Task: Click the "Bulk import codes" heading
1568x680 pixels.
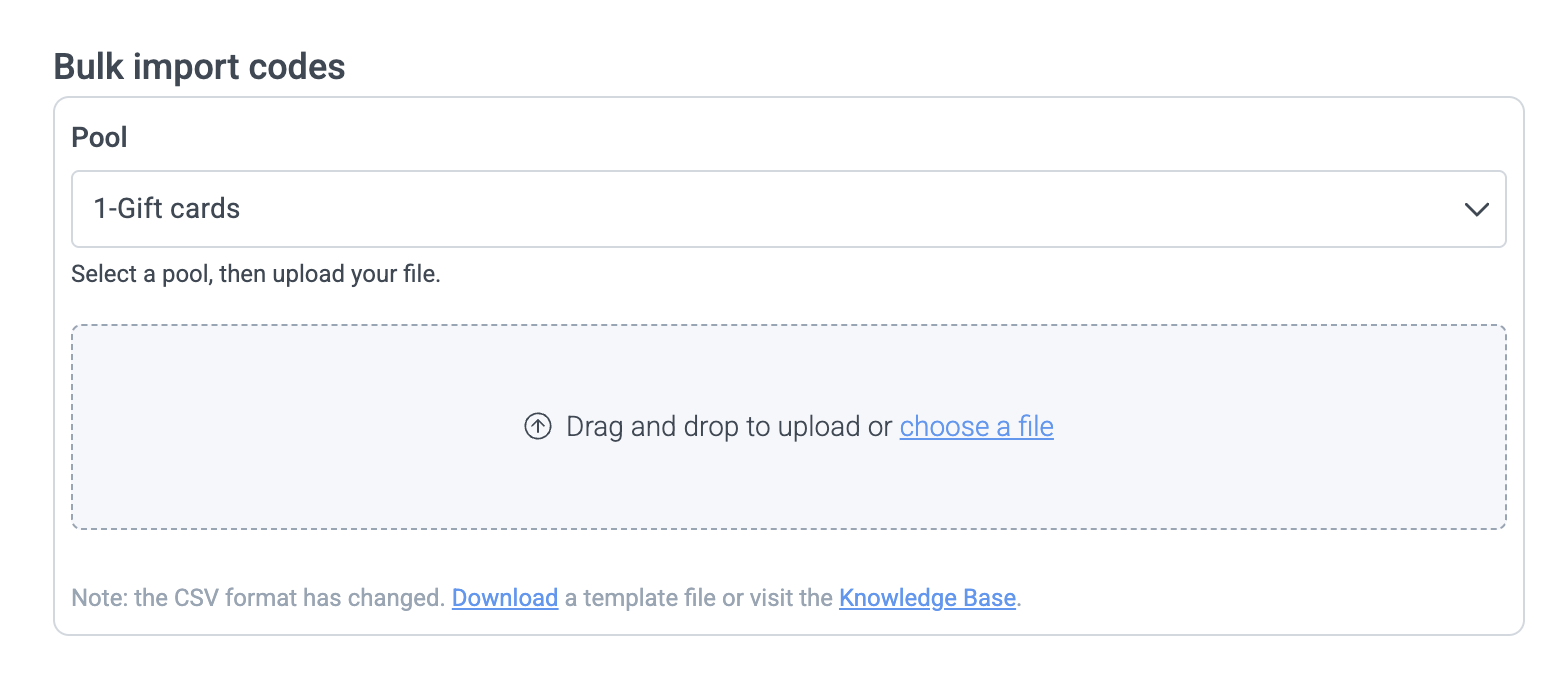Action: tap(199, 67)
